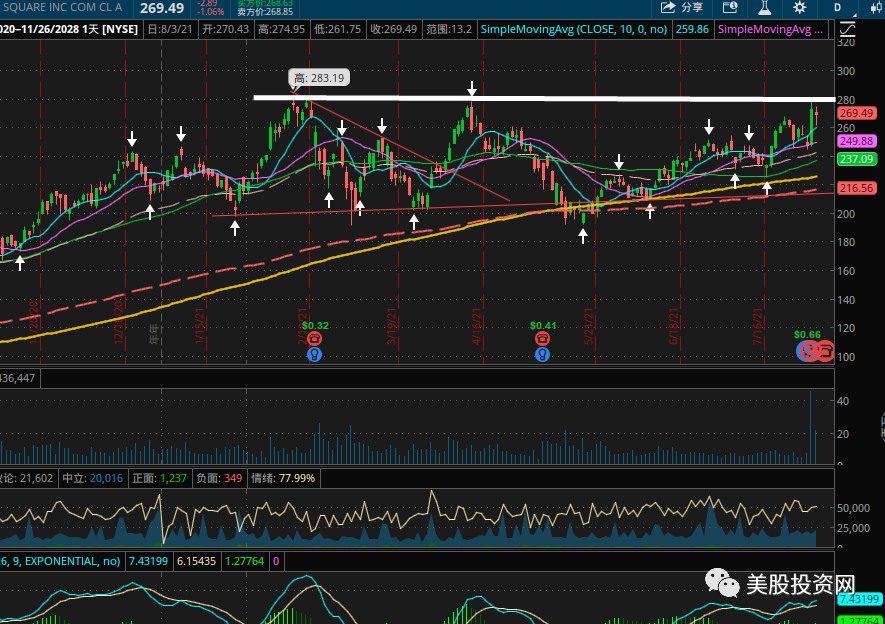885x624 pixels.
Task: Click the last price 269.49 in header
Action: click(x=162, y=8)
